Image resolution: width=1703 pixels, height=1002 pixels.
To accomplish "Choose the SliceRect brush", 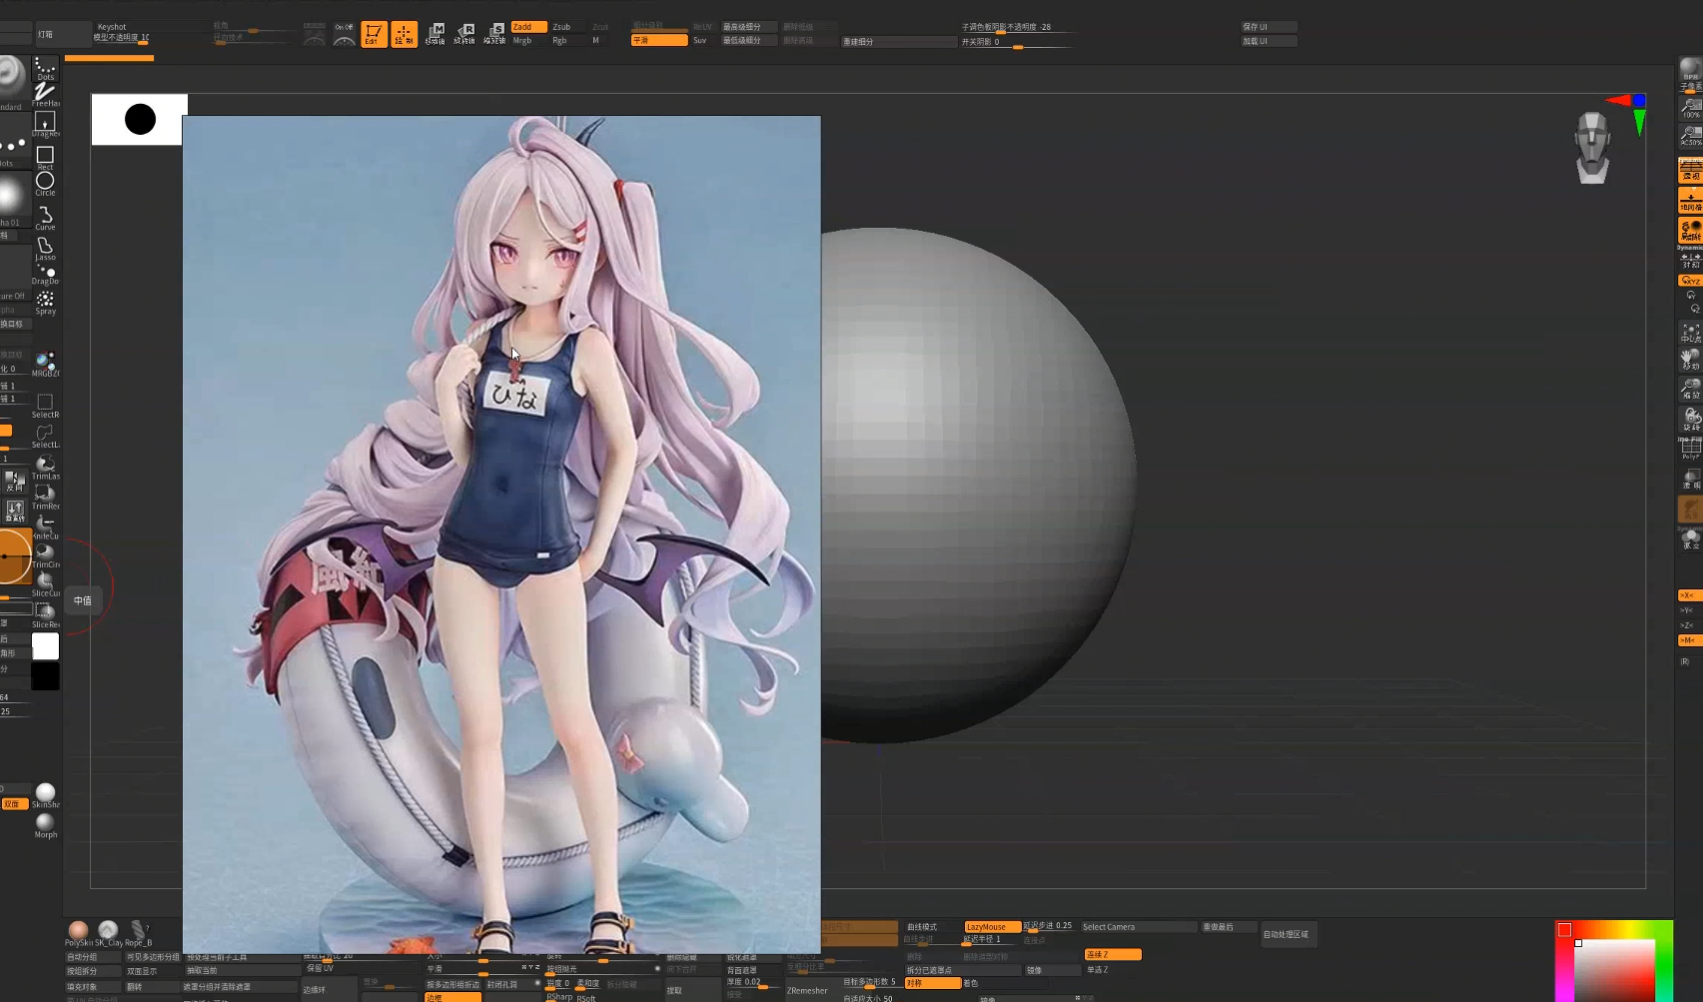I will (45, 615).
